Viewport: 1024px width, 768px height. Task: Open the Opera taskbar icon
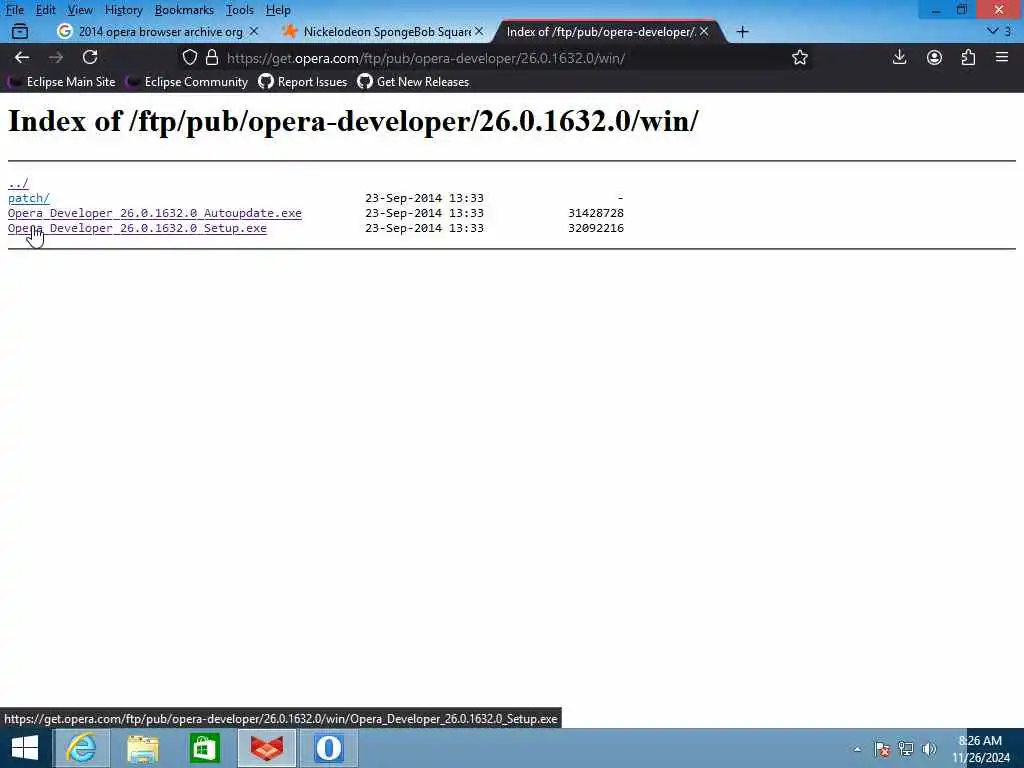click(x=329, y=748)
